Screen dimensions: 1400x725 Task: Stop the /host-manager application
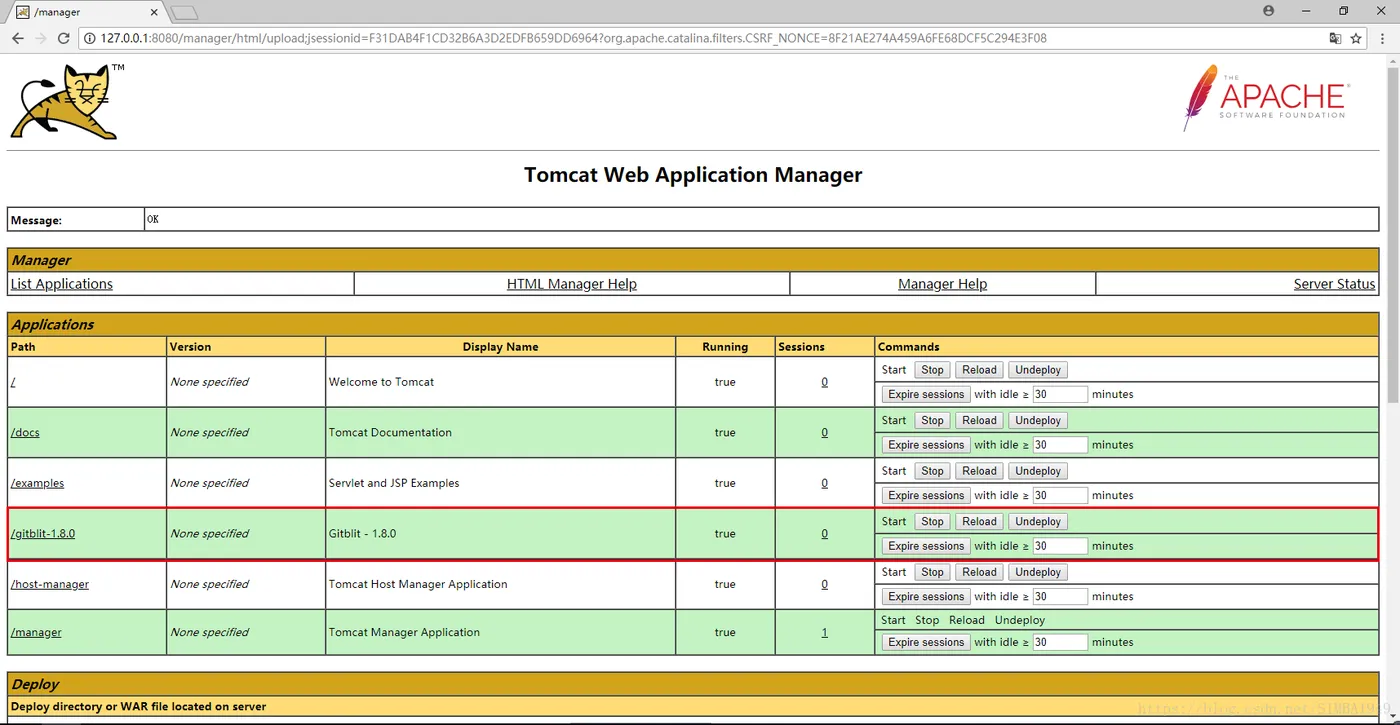pyautogui.click(x=932, y=573)
